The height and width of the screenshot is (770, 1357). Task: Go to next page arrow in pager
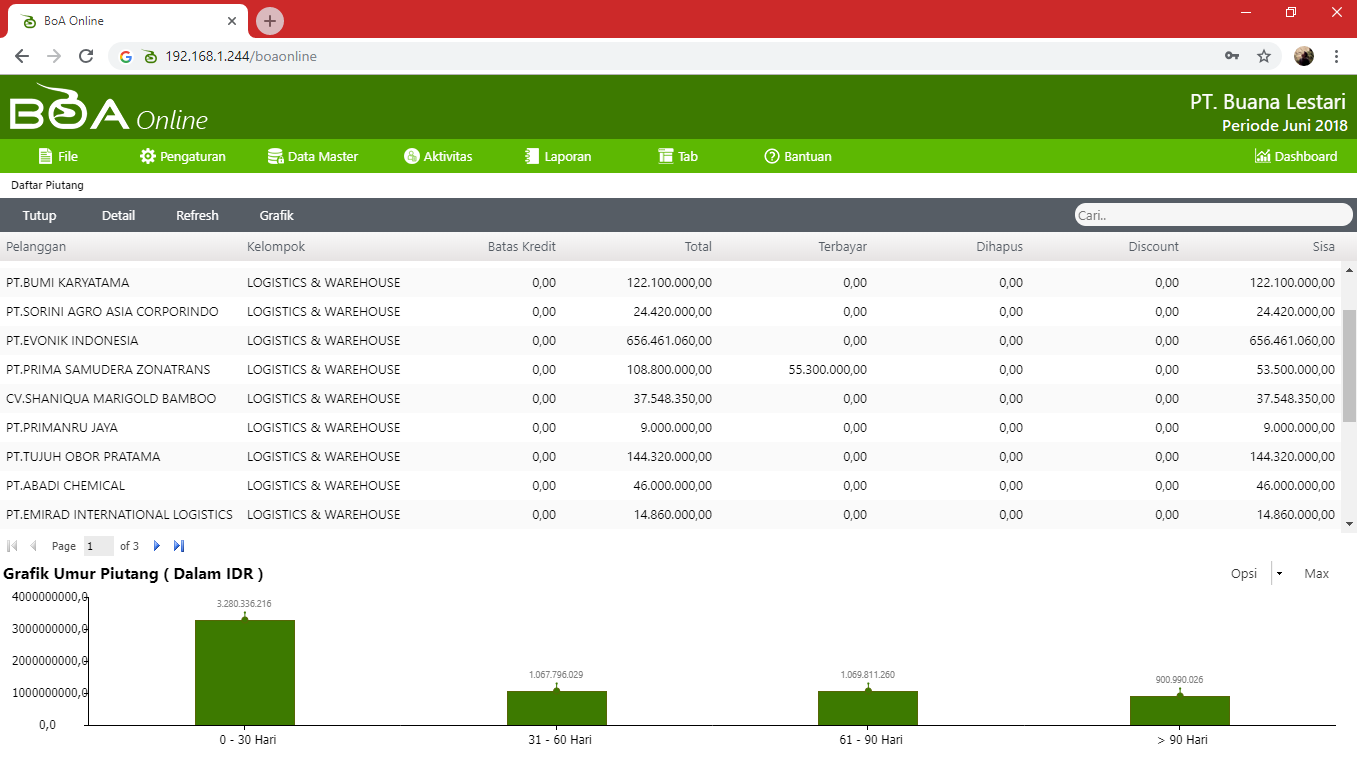157,546
